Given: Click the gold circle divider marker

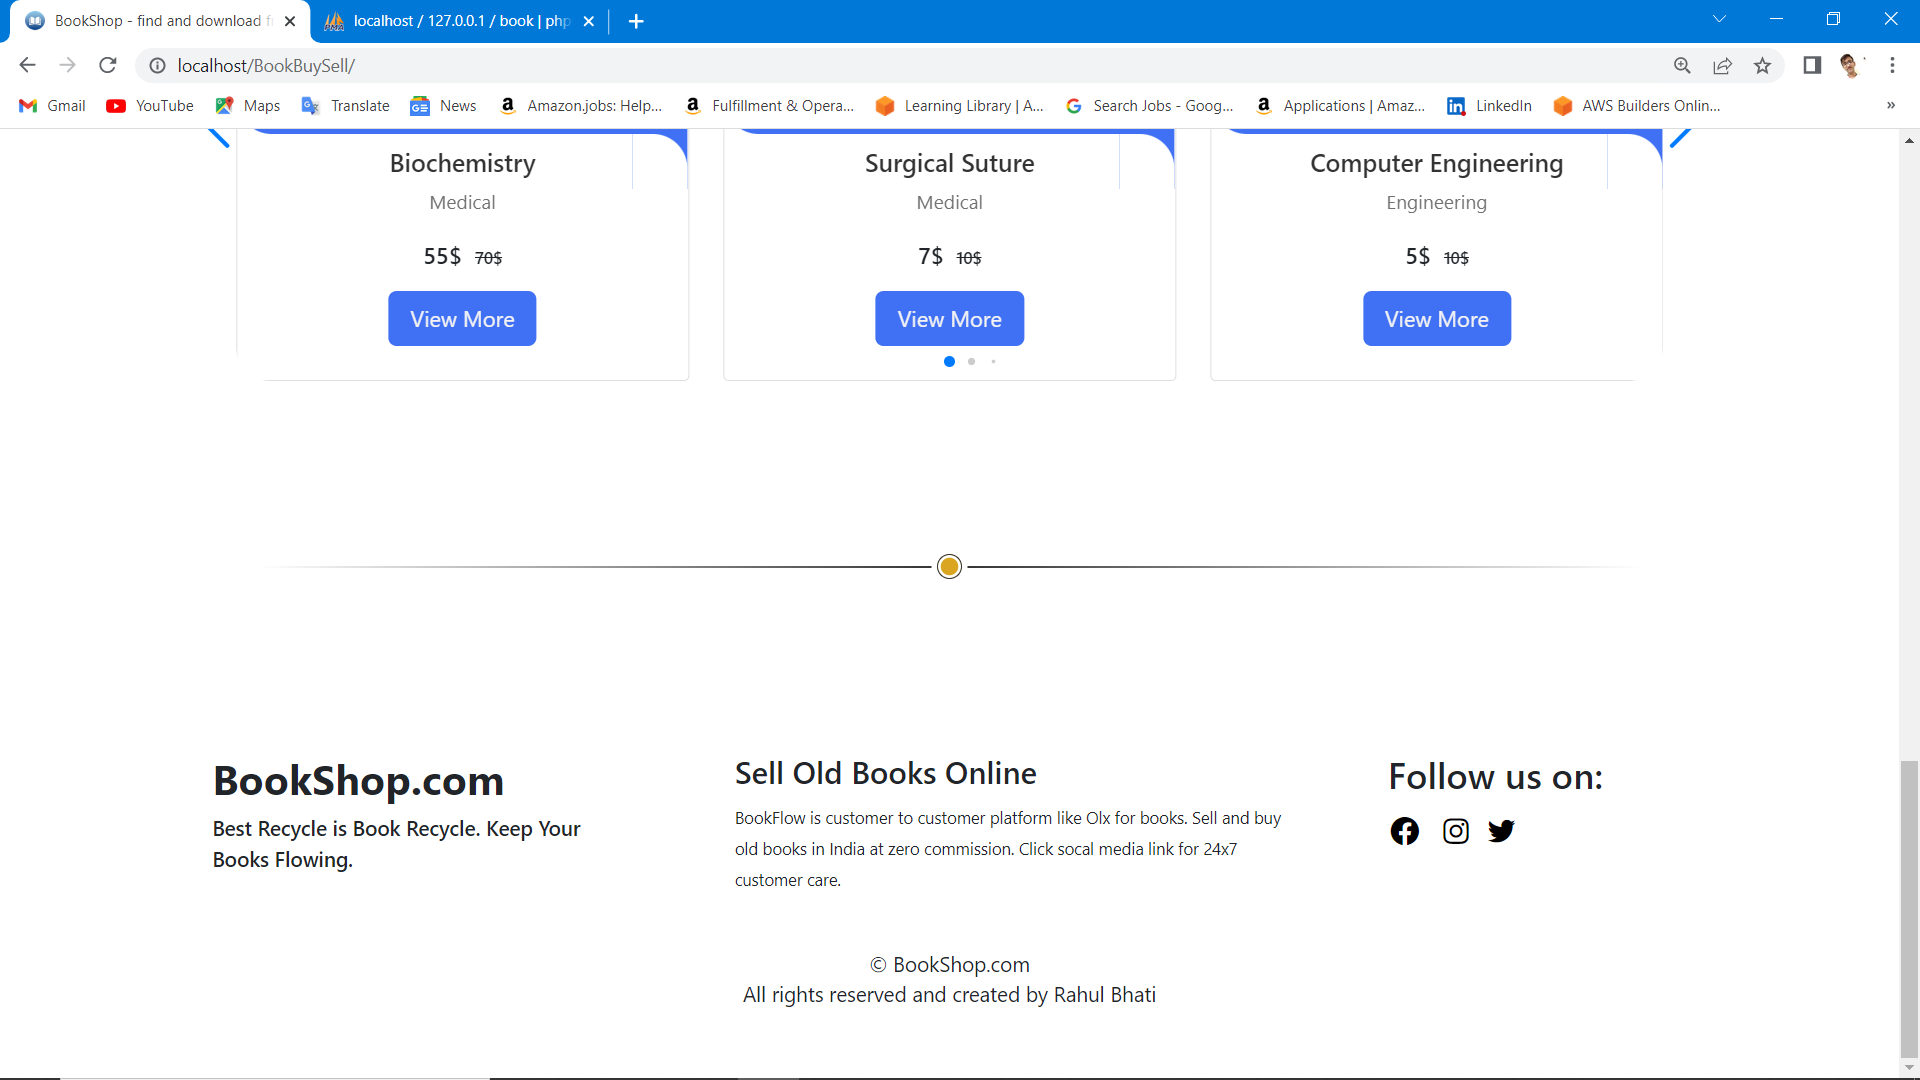Looking at the screenshot, I should (949, 567).
